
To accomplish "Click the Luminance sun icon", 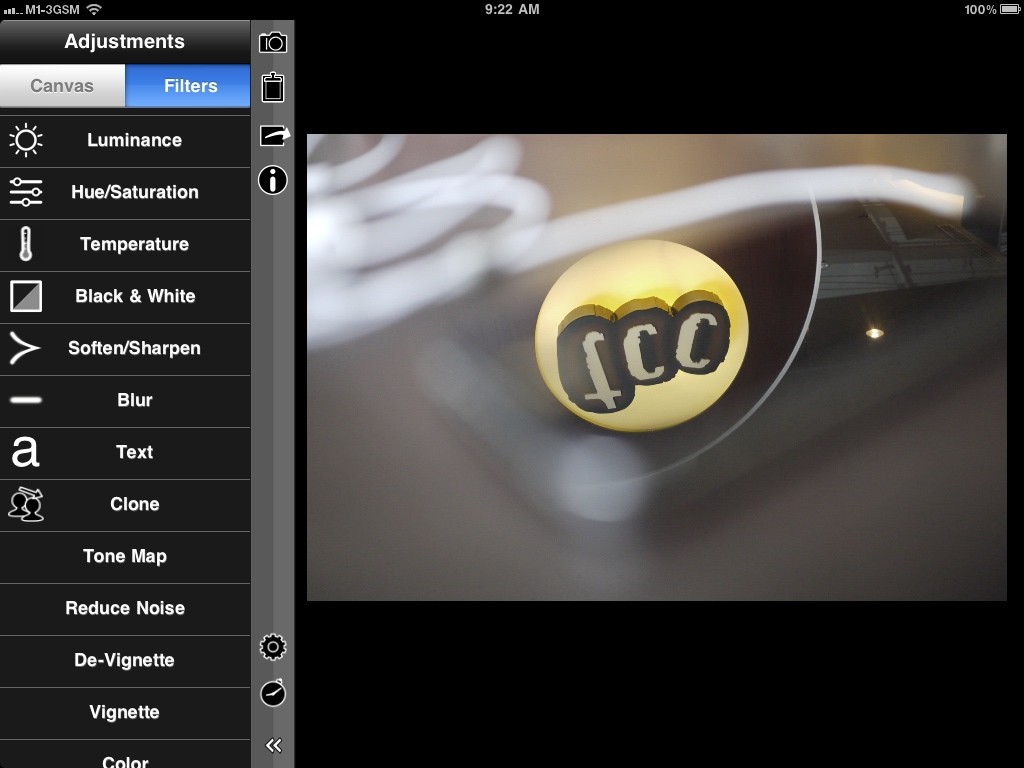I will pos(26,140).
